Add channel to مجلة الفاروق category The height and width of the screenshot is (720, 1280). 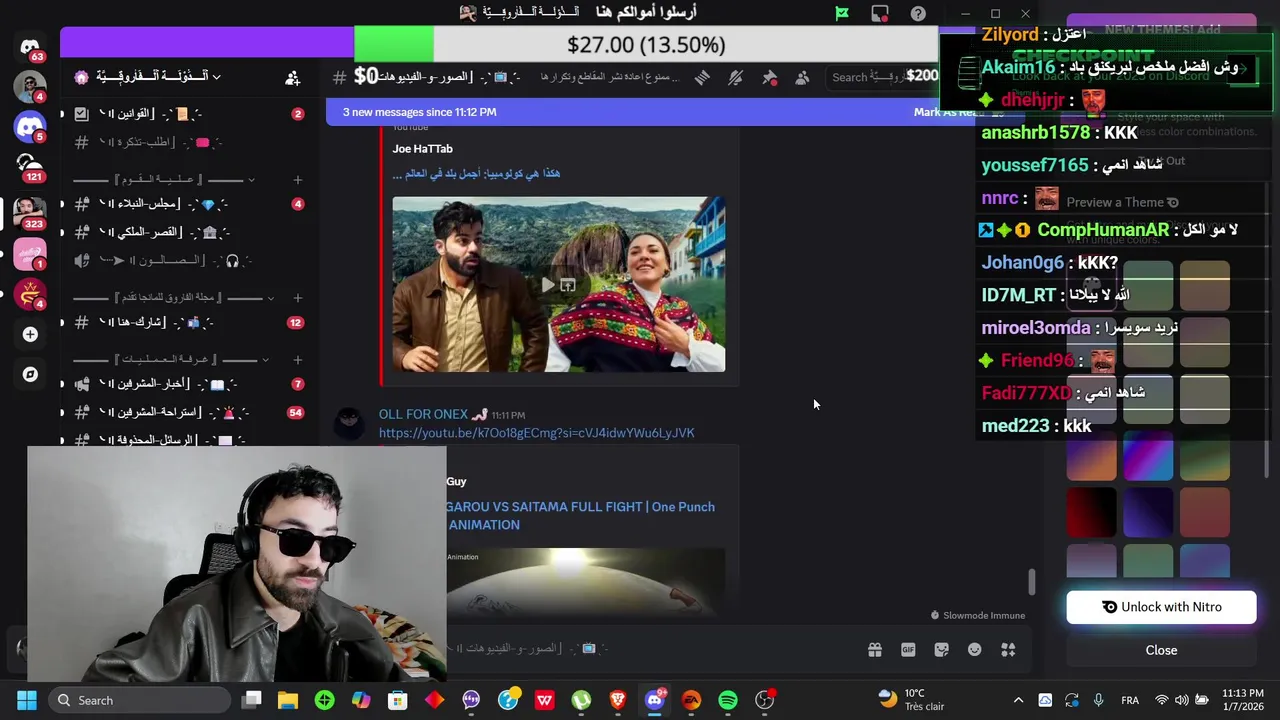[297, 298]
